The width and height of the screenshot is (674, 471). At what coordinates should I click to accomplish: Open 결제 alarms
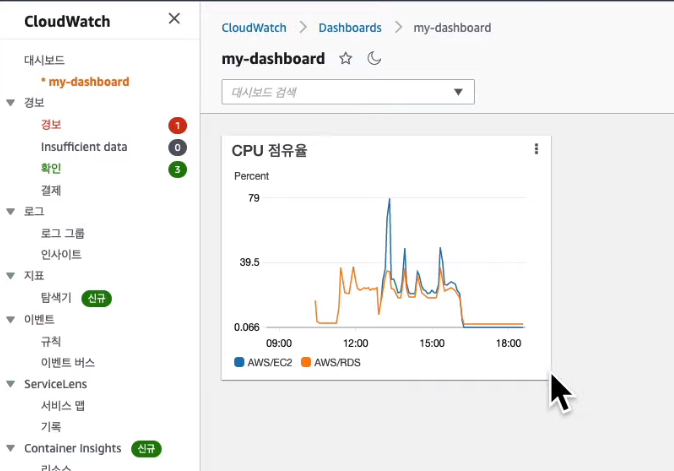[x=51, y=190]
